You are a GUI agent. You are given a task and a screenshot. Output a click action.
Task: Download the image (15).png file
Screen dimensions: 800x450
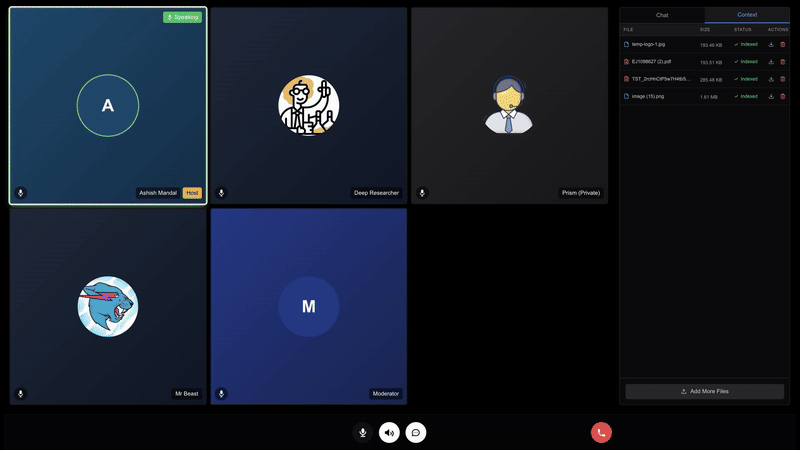pyautogui.click(x=771, y=96)
